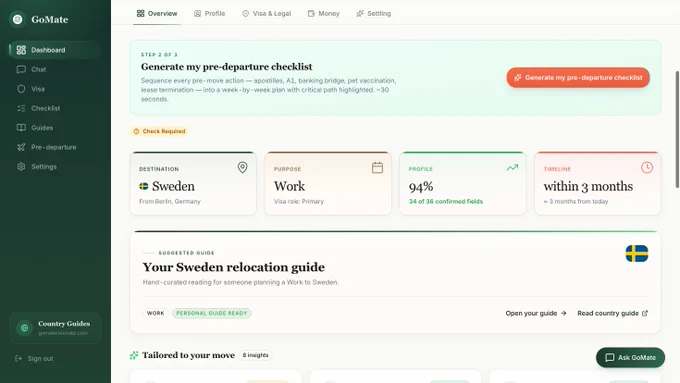Click Generate my pre-departure checklist button
Image resolution: width=680 pixels, height=383 pixels.
(x=578, y=78)
